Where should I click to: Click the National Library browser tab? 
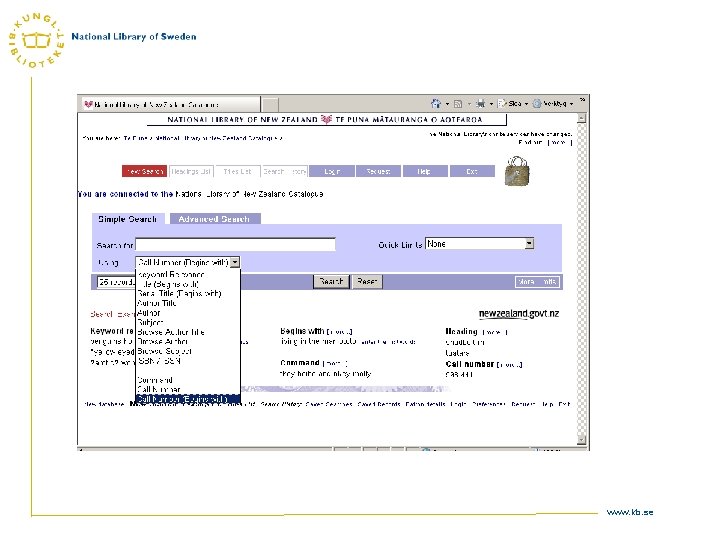coord(171,104)
